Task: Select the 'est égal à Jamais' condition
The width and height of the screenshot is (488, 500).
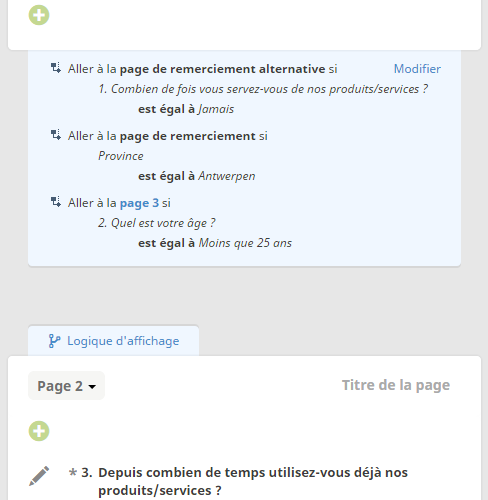Action: click(x=186, y=109)
